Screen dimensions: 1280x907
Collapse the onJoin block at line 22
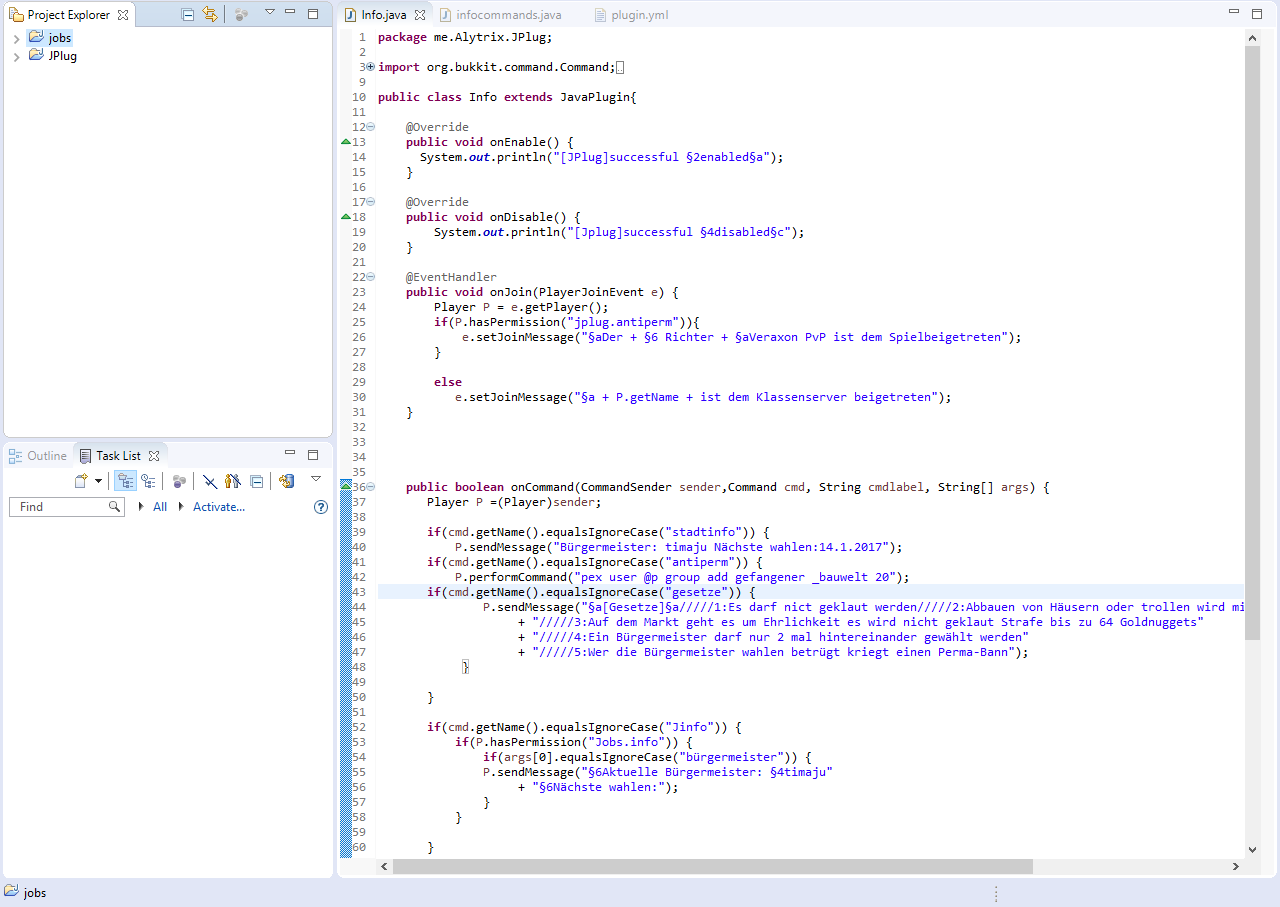pos(371,277)
